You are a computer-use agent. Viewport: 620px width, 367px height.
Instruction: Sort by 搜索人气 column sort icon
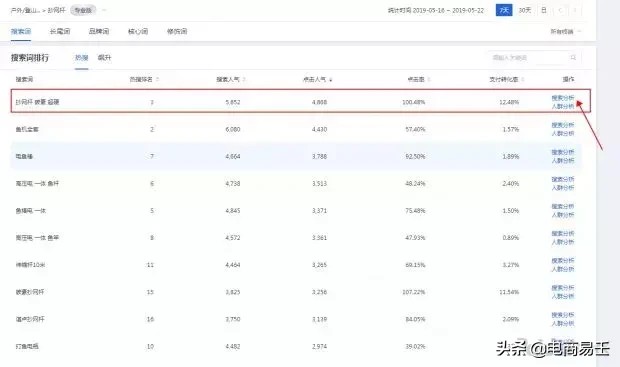(x=244, y=79)
